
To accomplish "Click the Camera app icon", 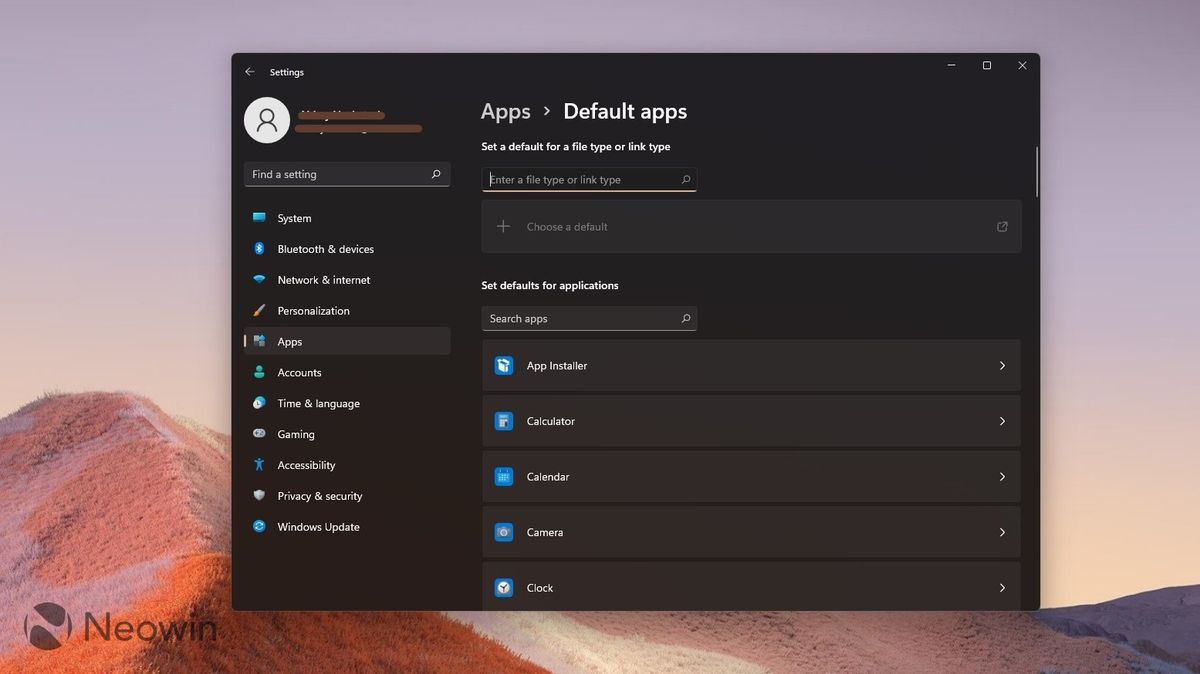I will 504,532.
